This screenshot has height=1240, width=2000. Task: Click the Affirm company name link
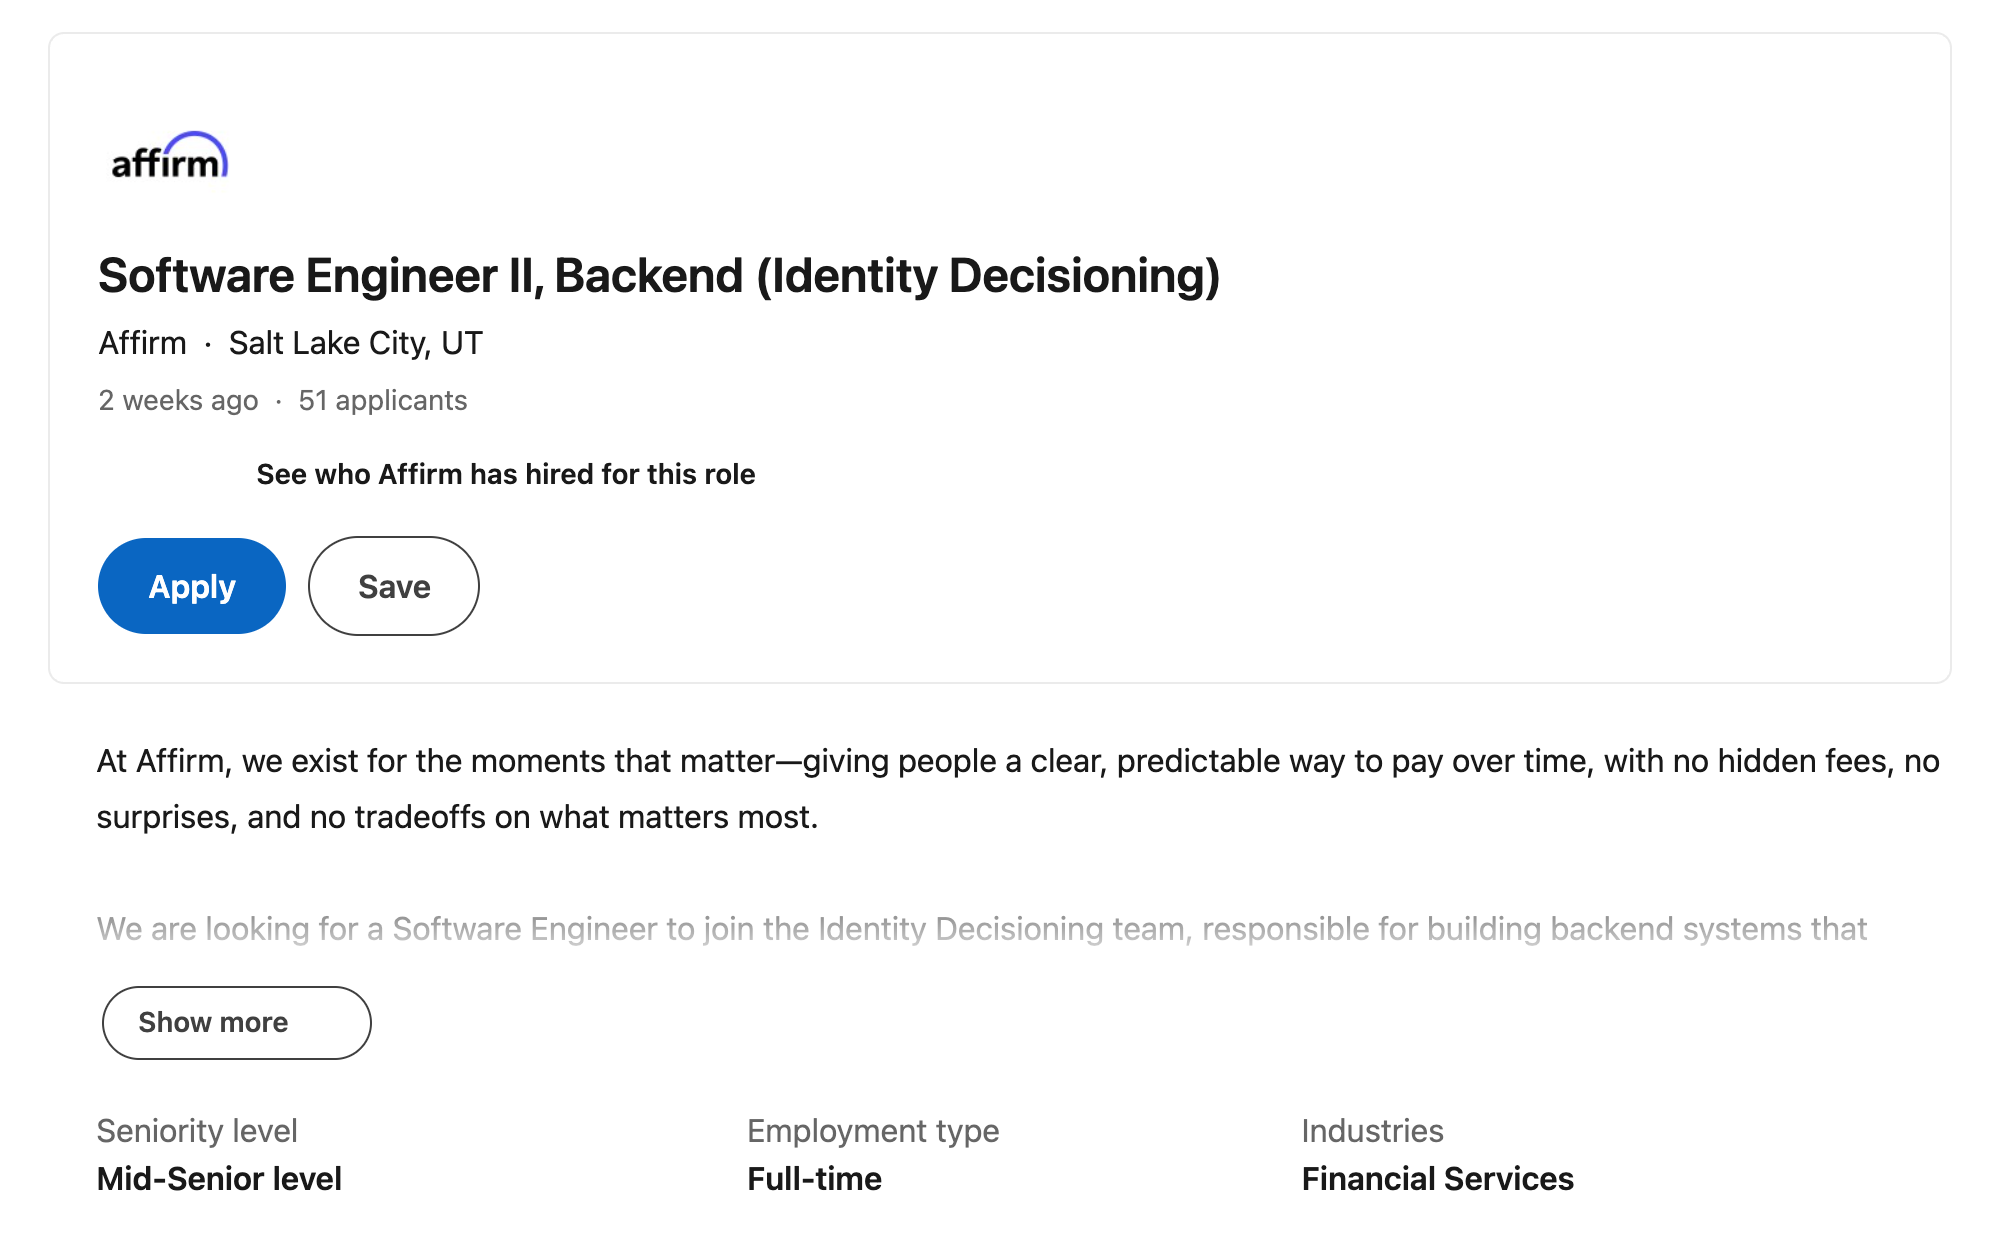click(143, 343)
